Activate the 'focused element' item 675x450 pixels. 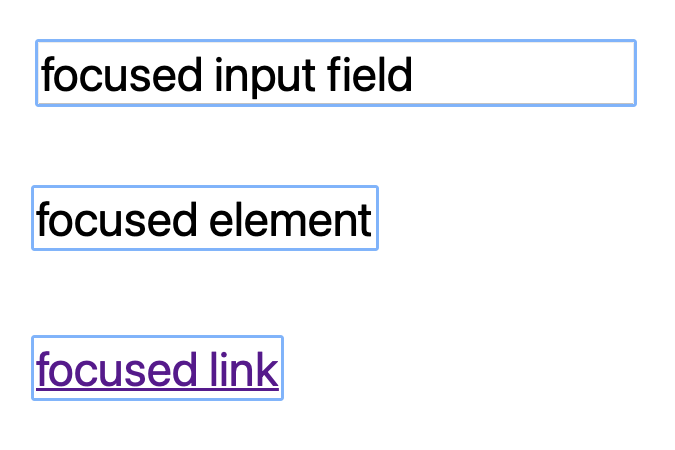tap(204, 218)
